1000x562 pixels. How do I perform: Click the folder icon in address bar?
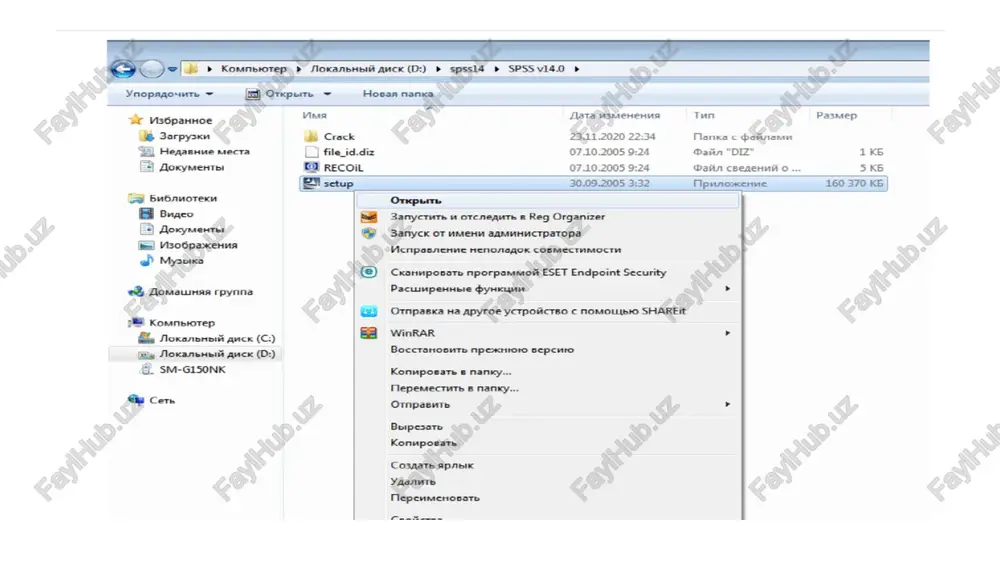click(190, 68)
